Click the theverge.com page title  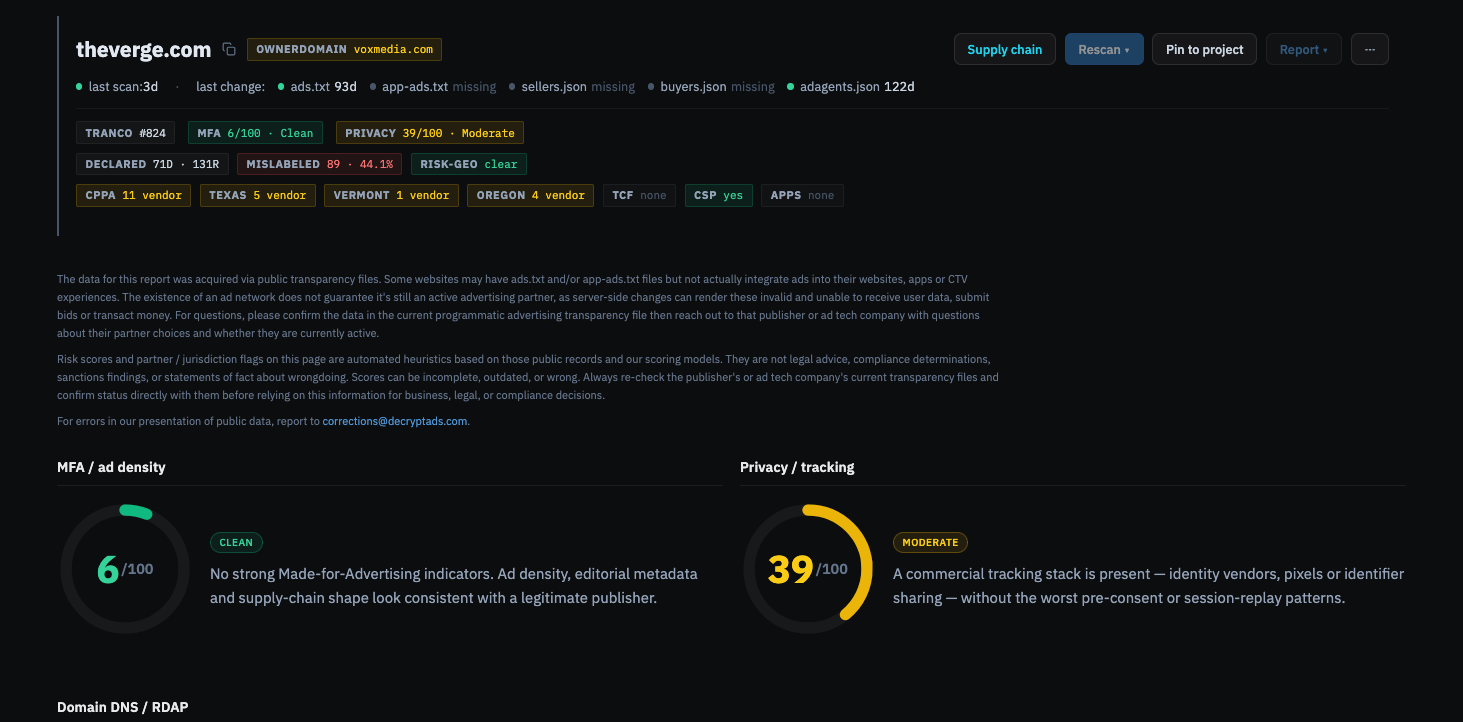pyautogui.click(x=144, y=49)
